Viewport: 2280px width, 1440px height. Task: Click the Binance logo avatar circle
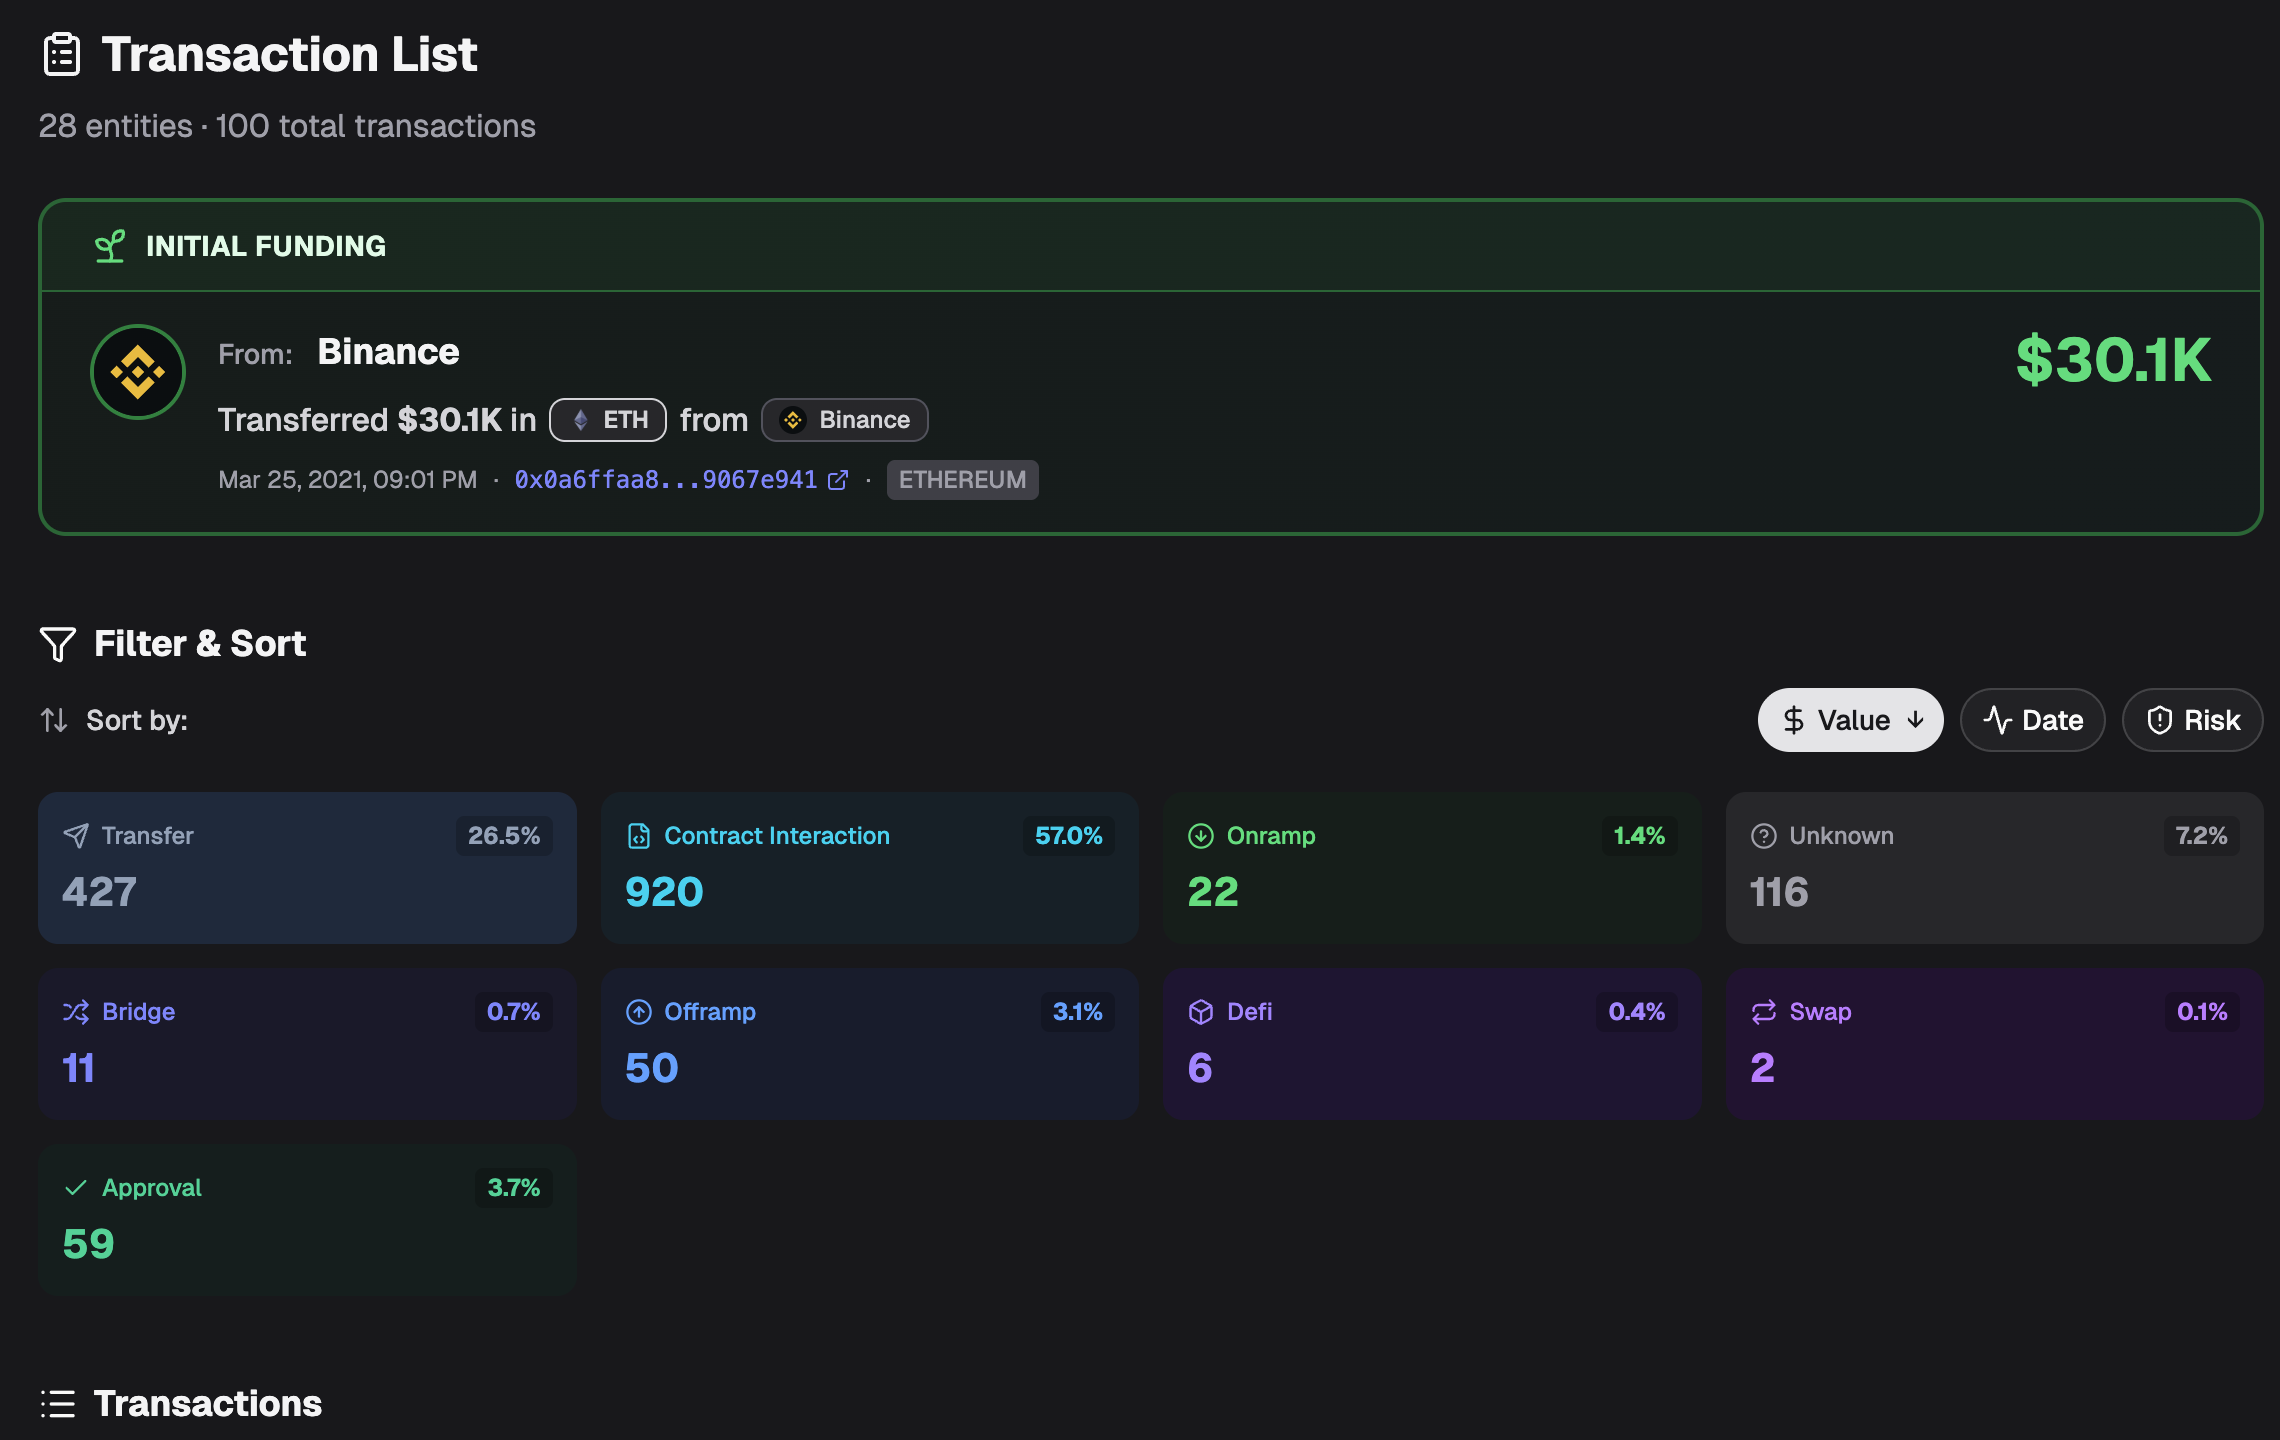point(138,372)
